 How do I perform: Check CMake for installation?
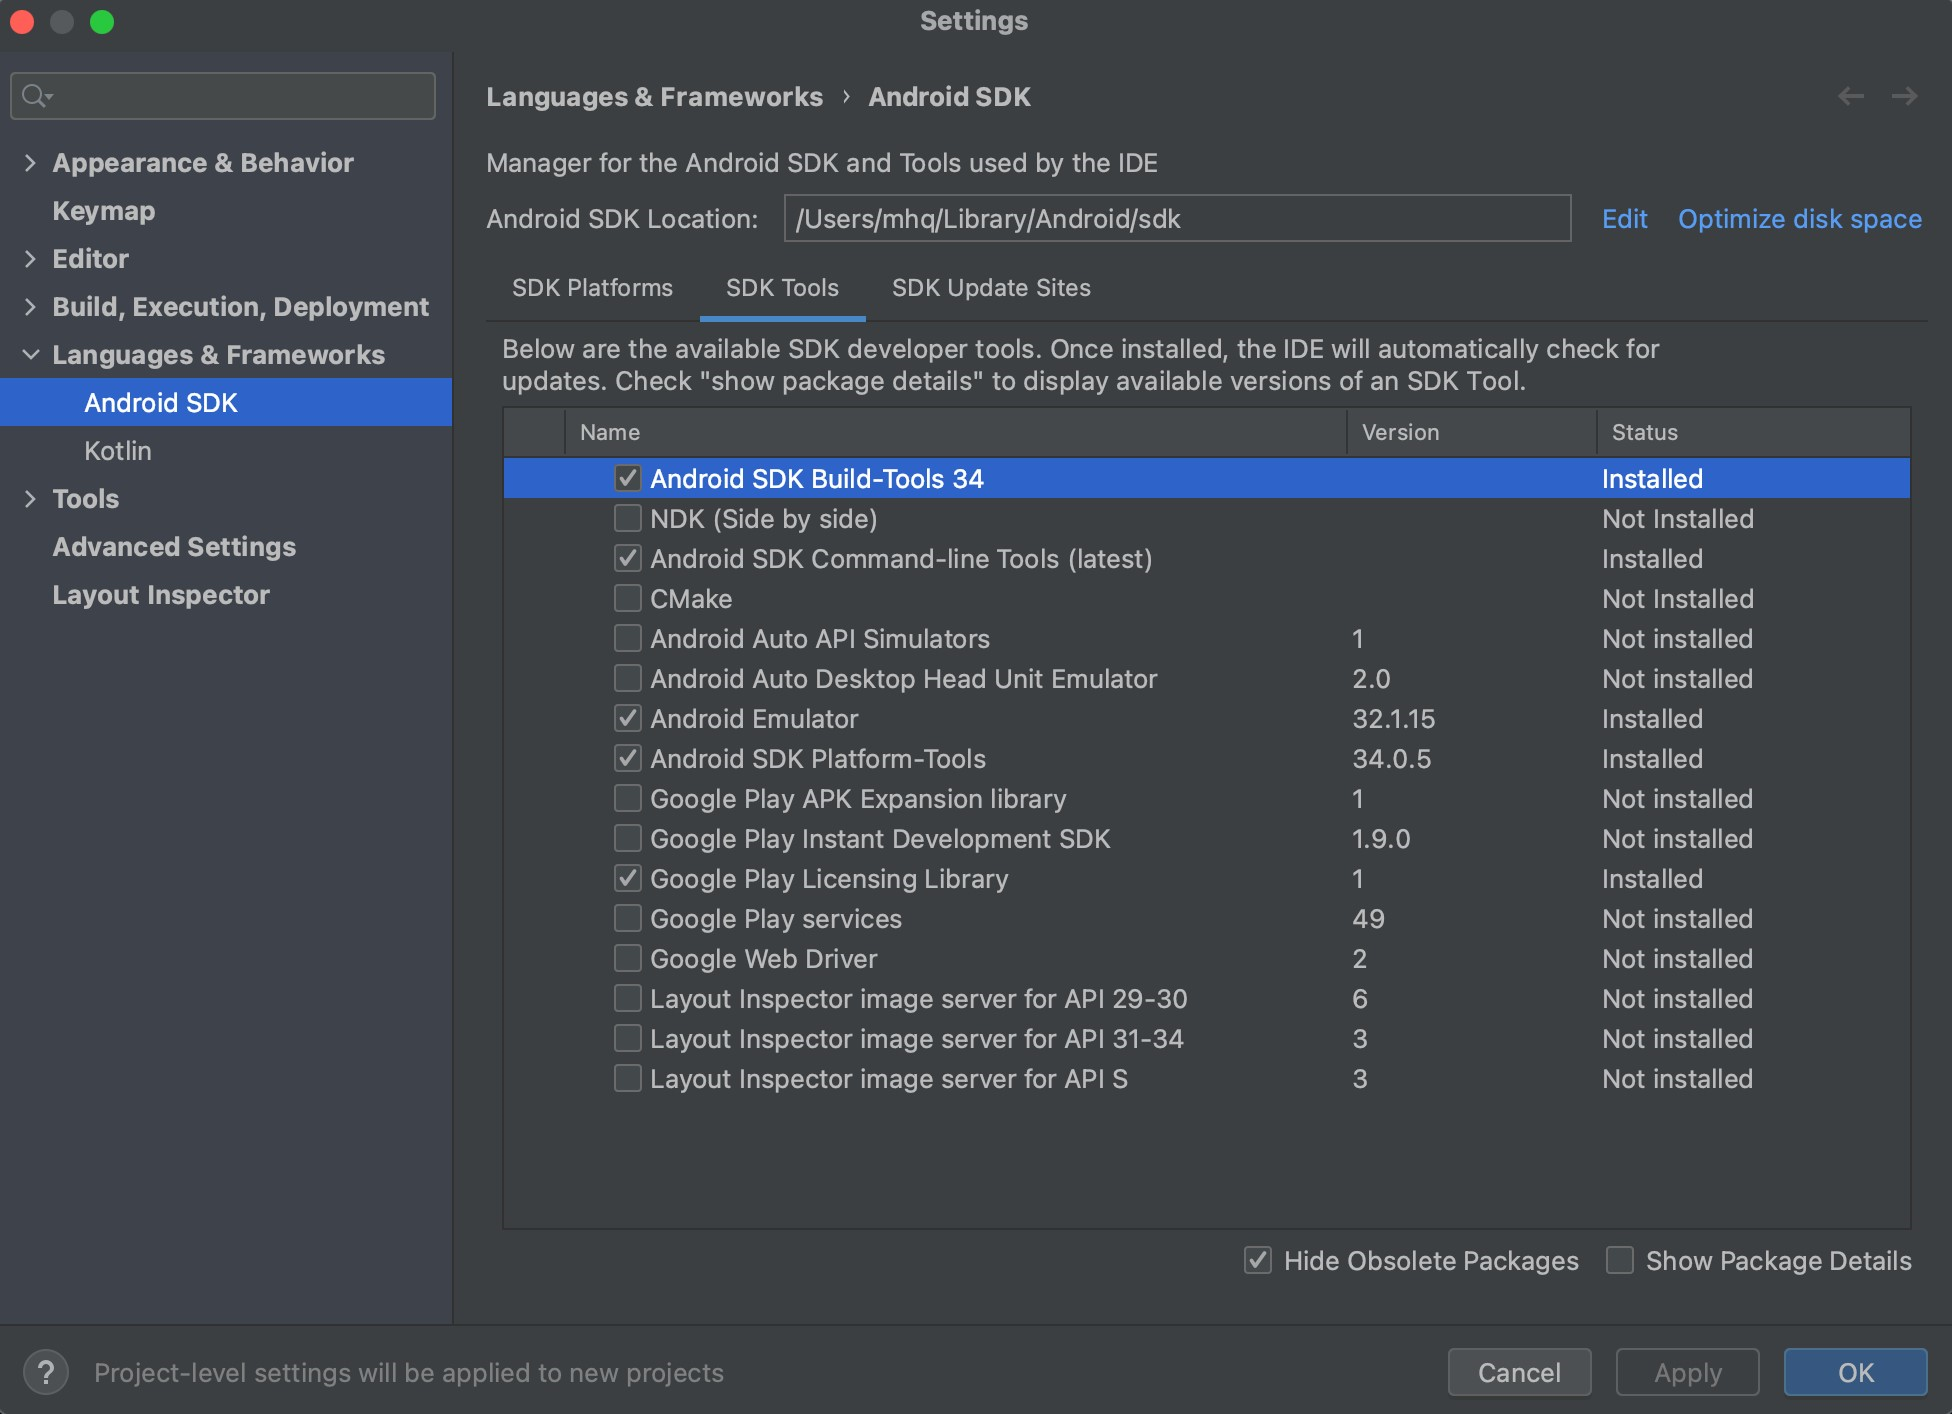(x=627, y=598)
